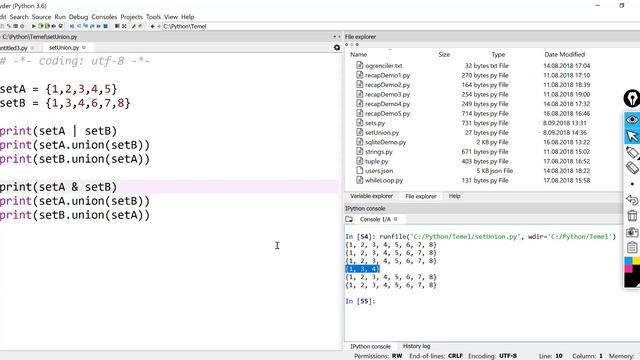Undo last annotation with curved arrow icon

click(x=632, y=200)
